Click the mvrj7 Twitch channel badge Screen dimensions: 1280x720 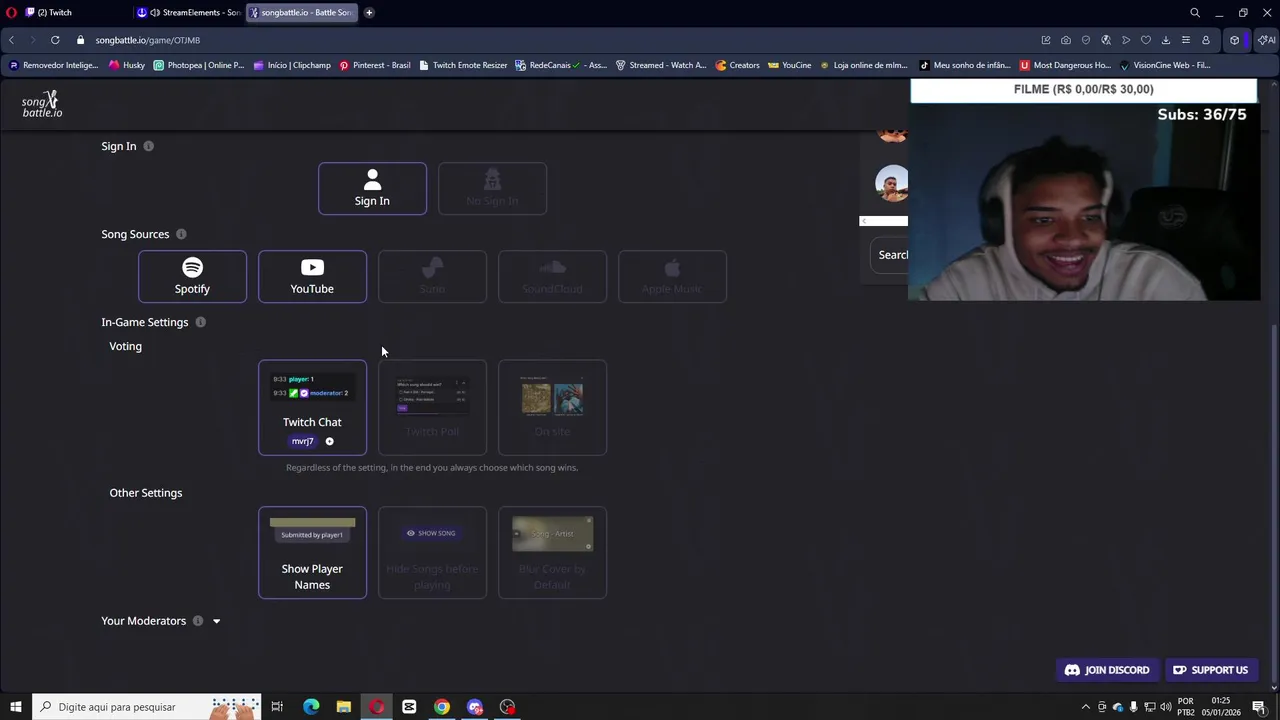pos(302,441)
